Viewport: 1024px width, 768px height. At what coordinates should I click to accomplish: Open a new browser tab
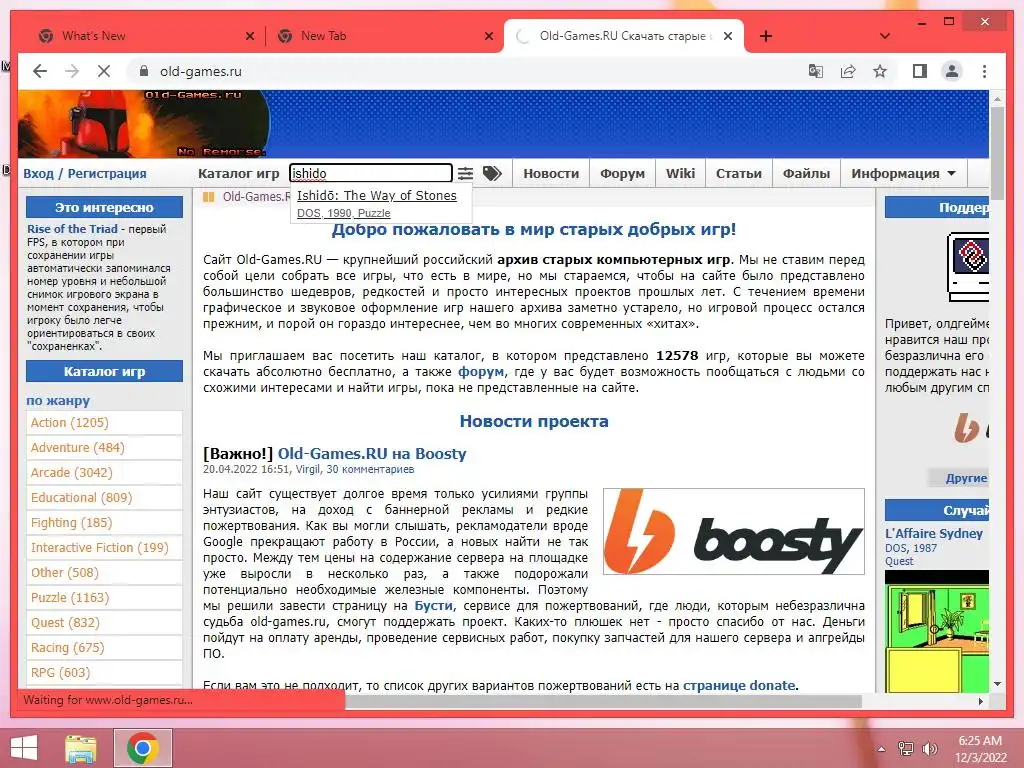click(x=766, y=36)
